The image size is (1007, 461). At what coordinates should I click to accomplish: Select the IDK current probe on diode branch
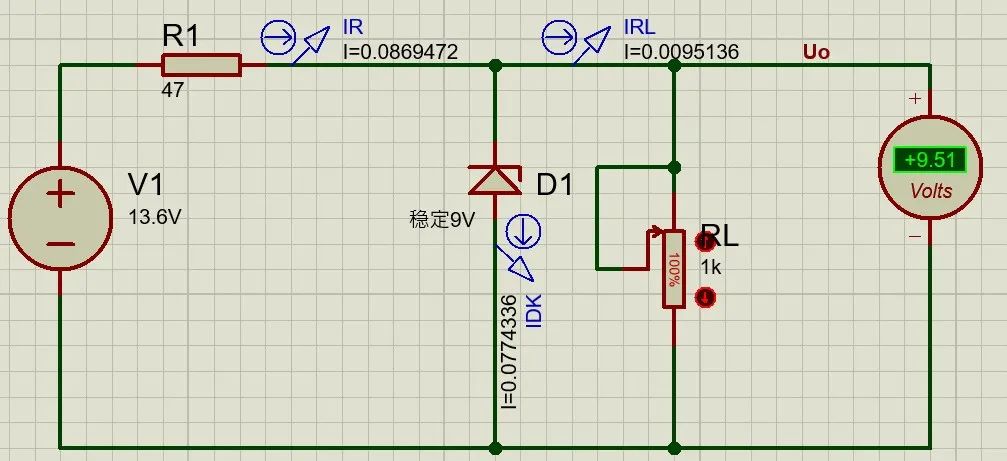coord(520,248)
